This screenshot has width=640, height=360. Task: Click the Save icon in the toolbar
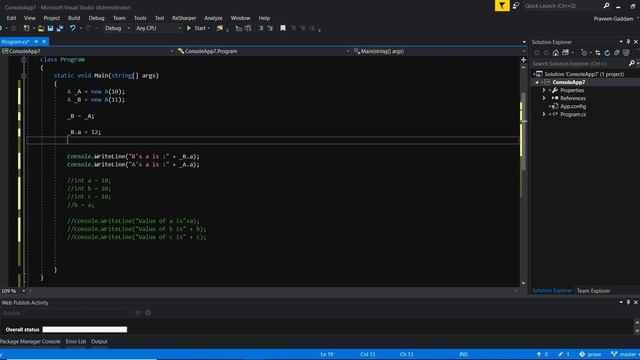click(x=50, y=28)
